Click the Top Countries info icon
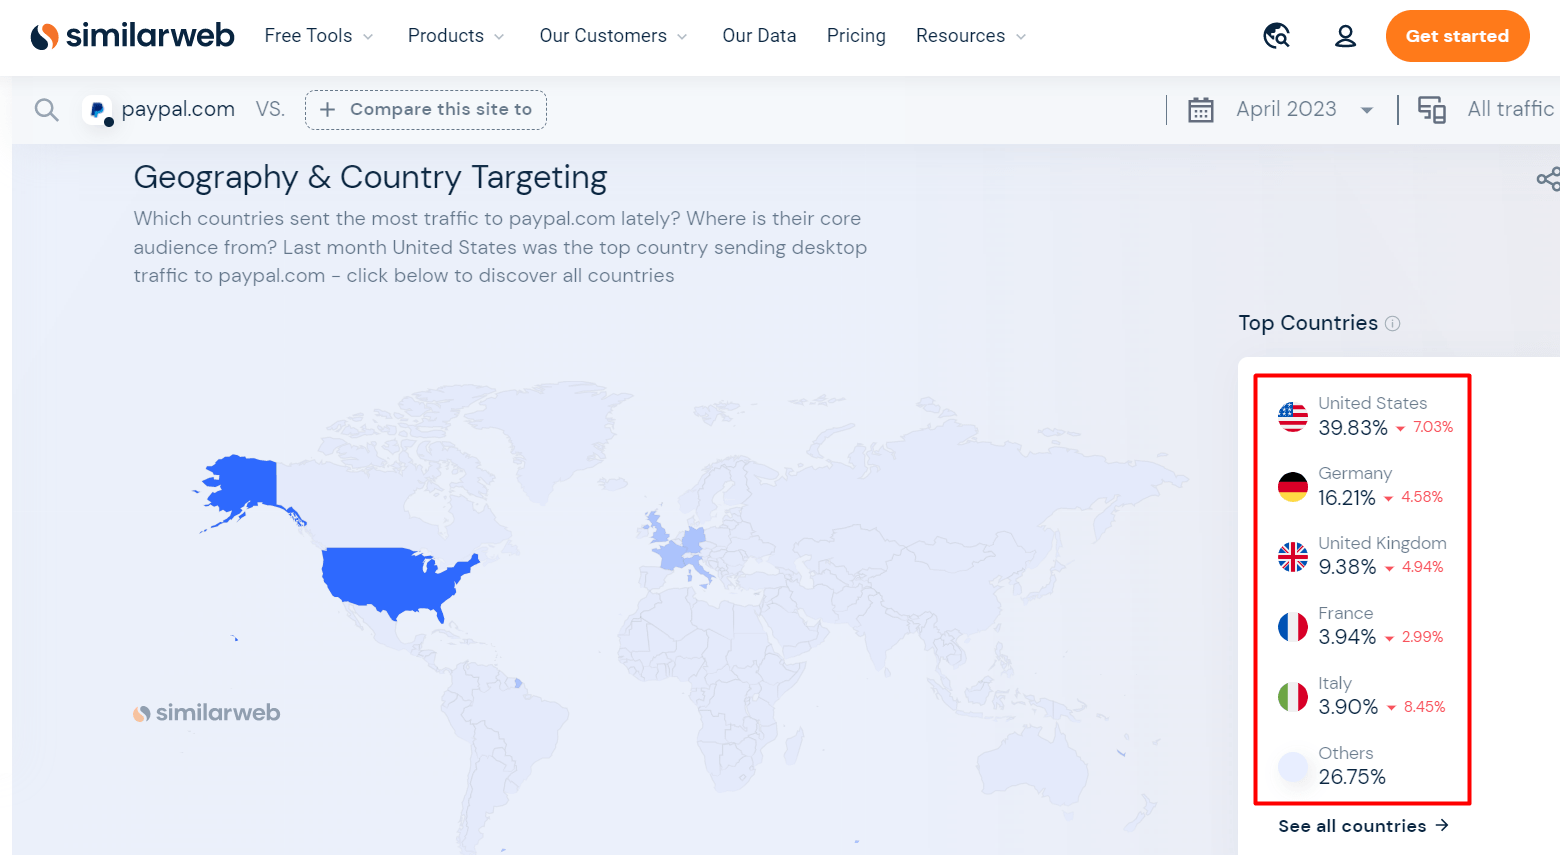Image resolution: width=1560 pixels, height=855 pixels. 1392,323
